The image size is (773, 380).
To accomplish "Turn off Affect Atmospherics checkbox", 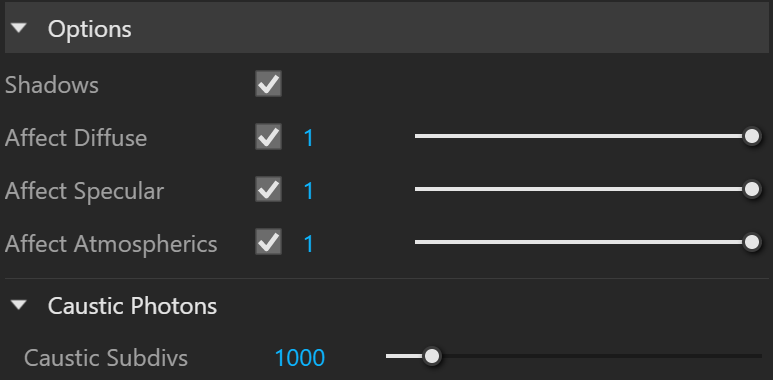I will (268, 242).
